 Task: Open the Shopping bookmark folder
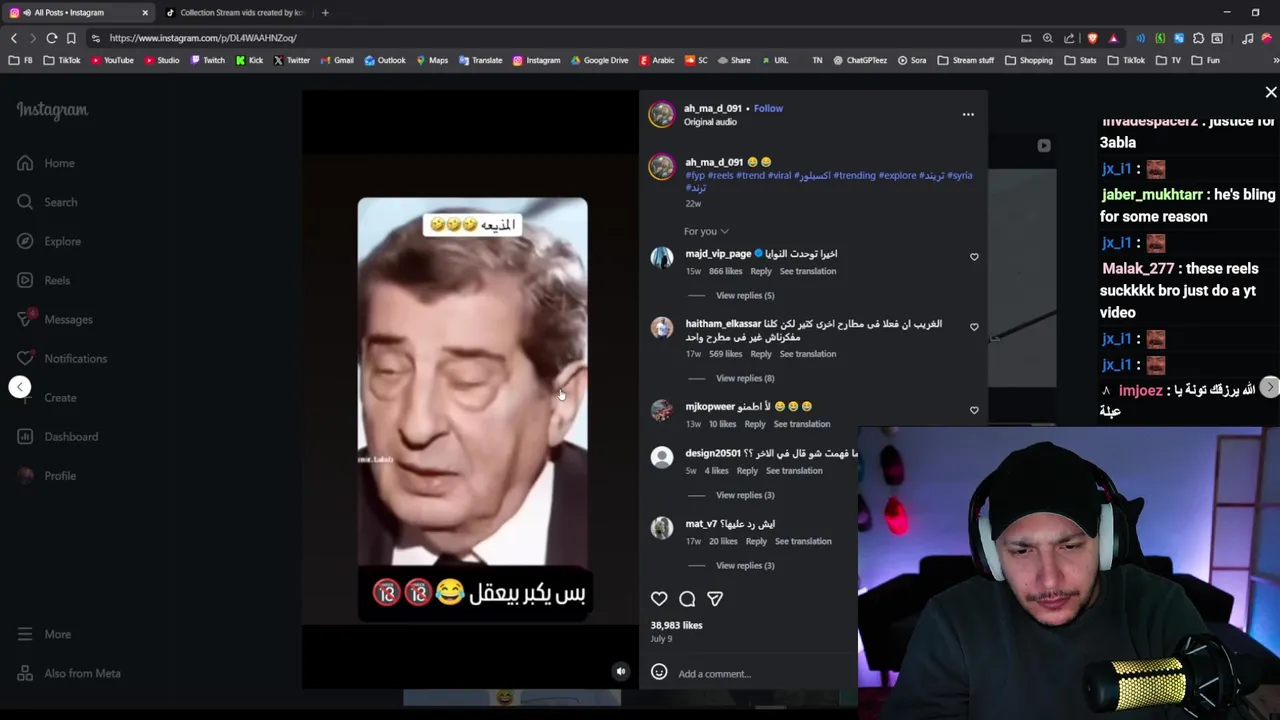click(1028, 60)
